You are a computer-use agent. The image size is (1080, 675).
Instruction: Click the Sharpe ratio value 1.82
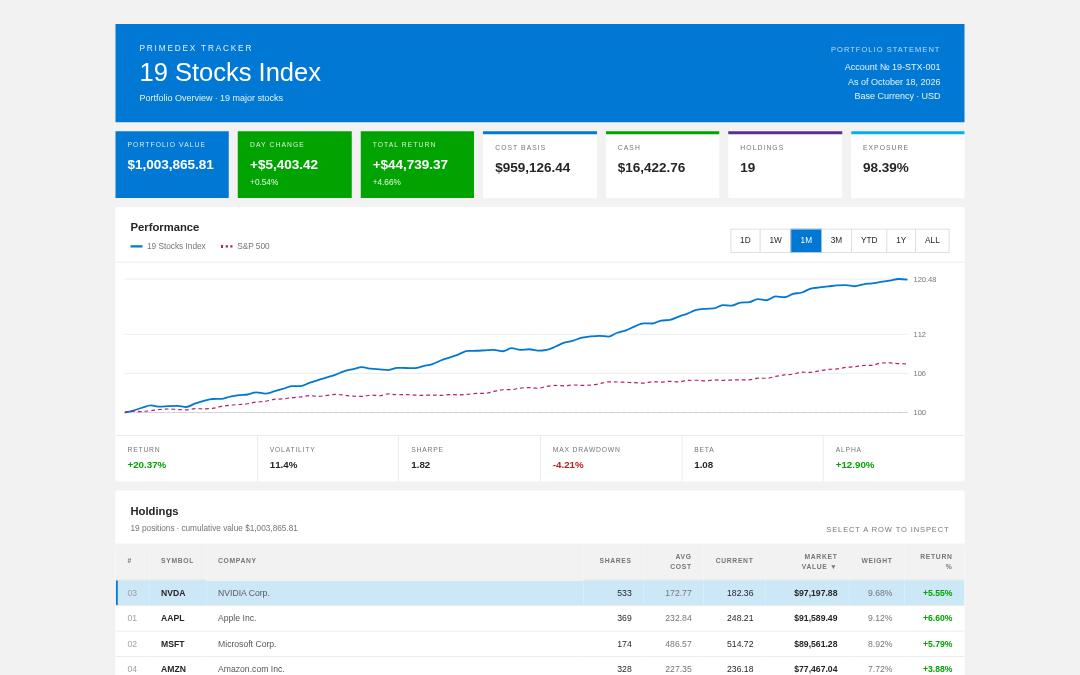420,465
